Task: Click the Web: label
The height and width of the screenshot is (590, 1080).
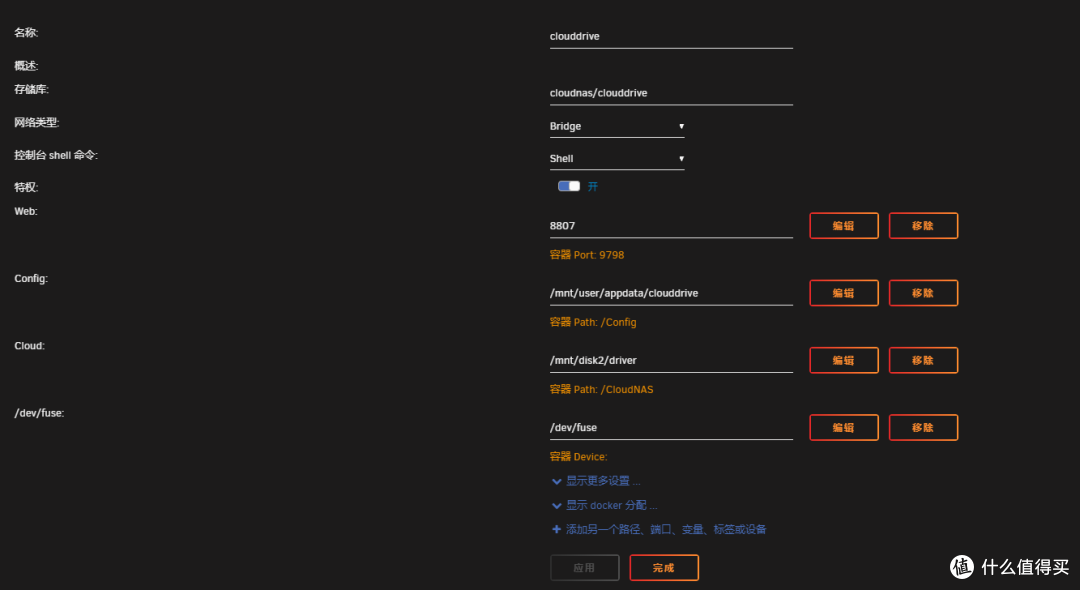Action: 25,211
